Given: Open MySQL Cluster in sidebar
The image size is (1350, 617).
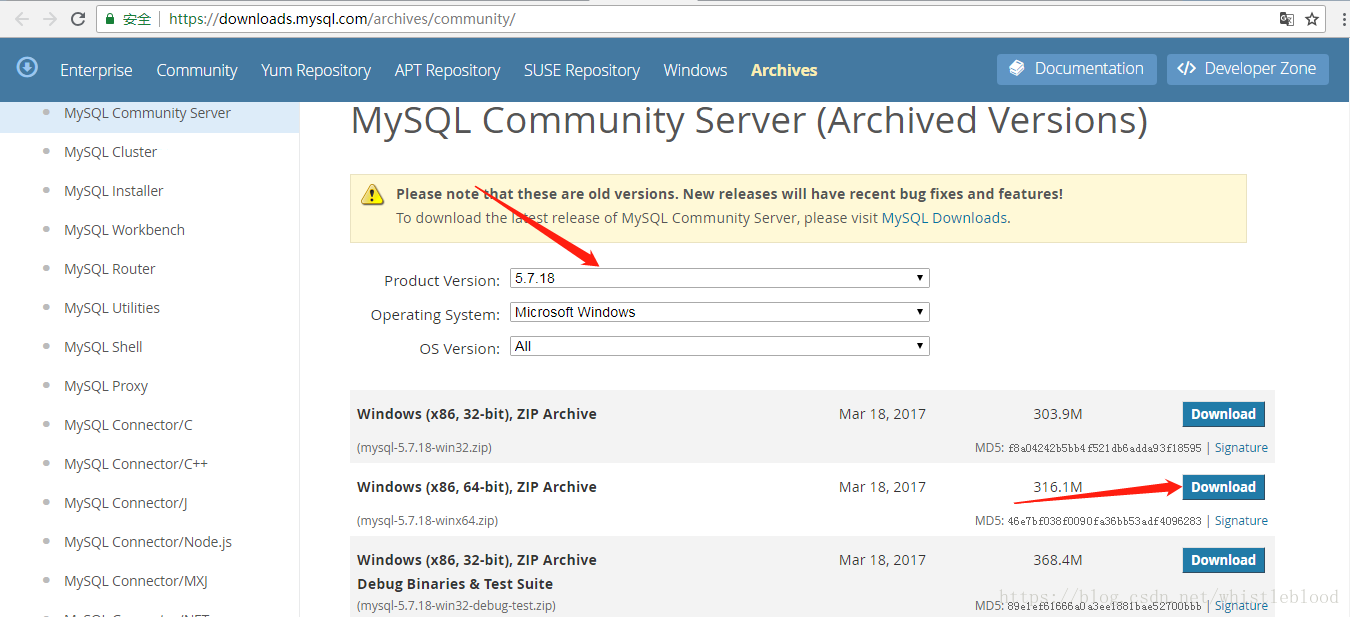Looking at the screenshot, I should 110,152.
